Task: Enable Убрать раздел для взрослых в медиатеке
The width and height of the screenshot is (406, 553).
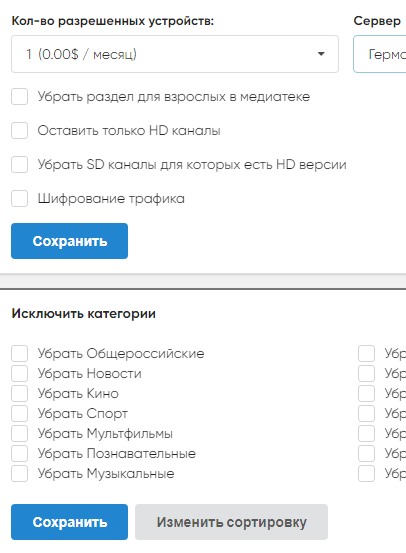Action: (19, 97)
